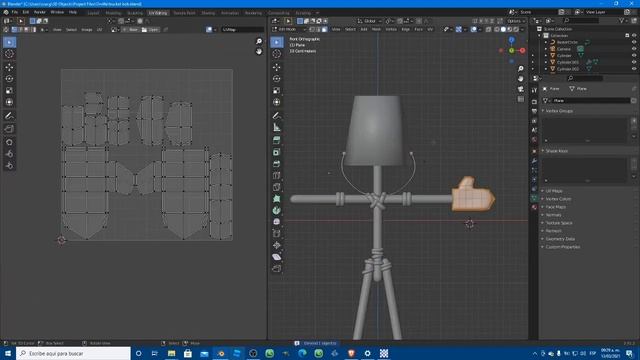Add a shape key with plus button
This screenshot has width=640, height=360.
[634, 161]
